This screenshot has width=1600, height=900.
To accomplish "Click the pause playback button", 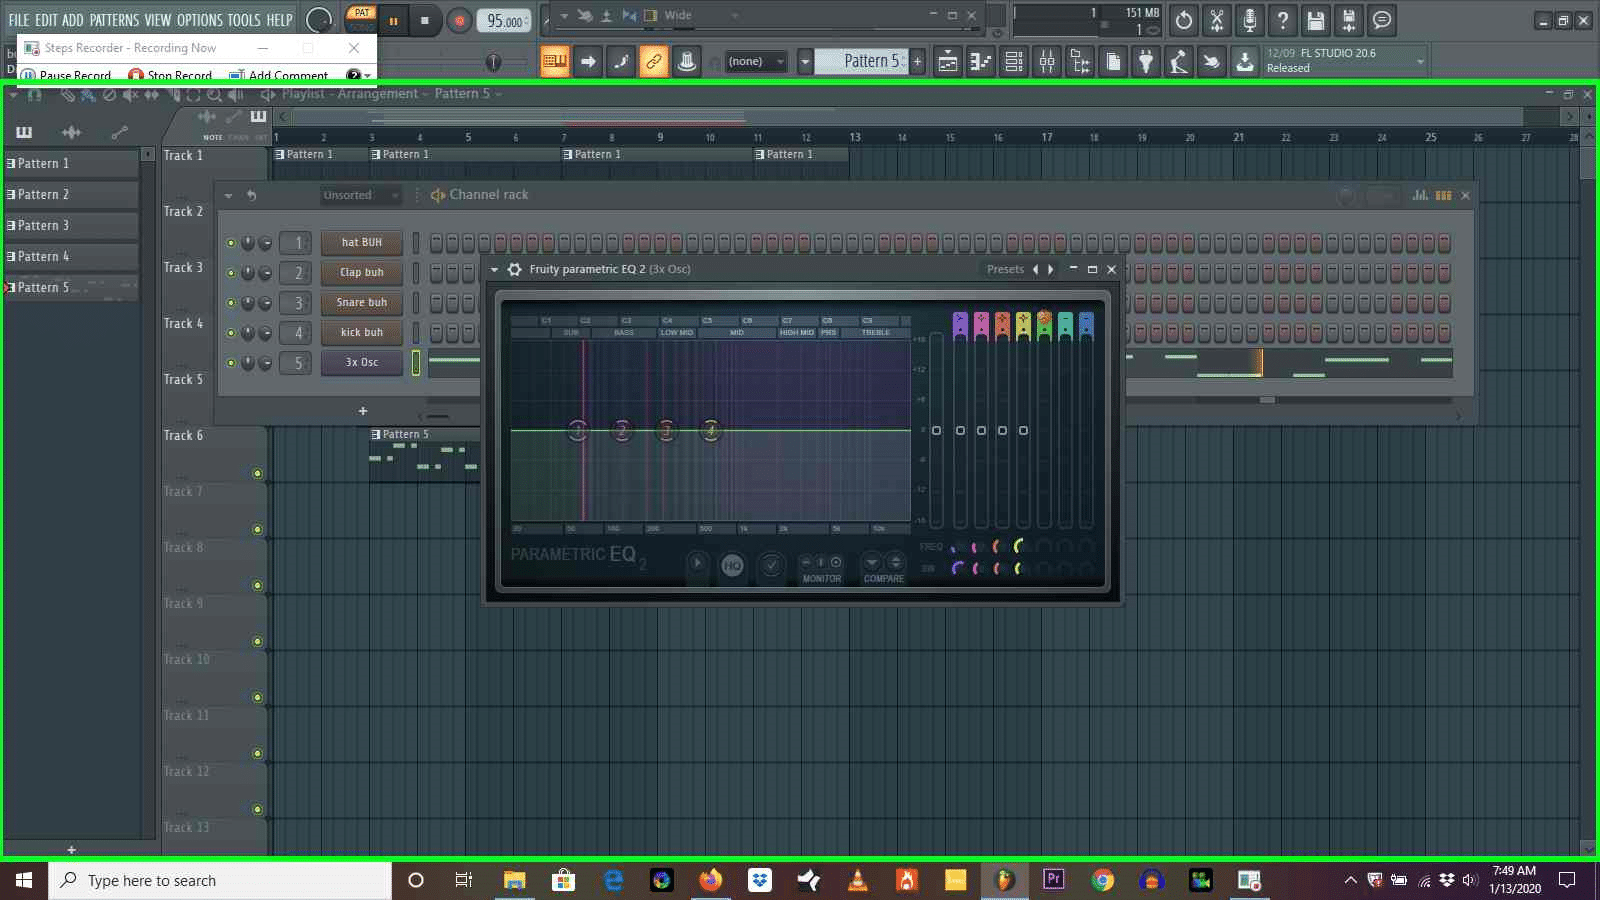I will (393, 20).
